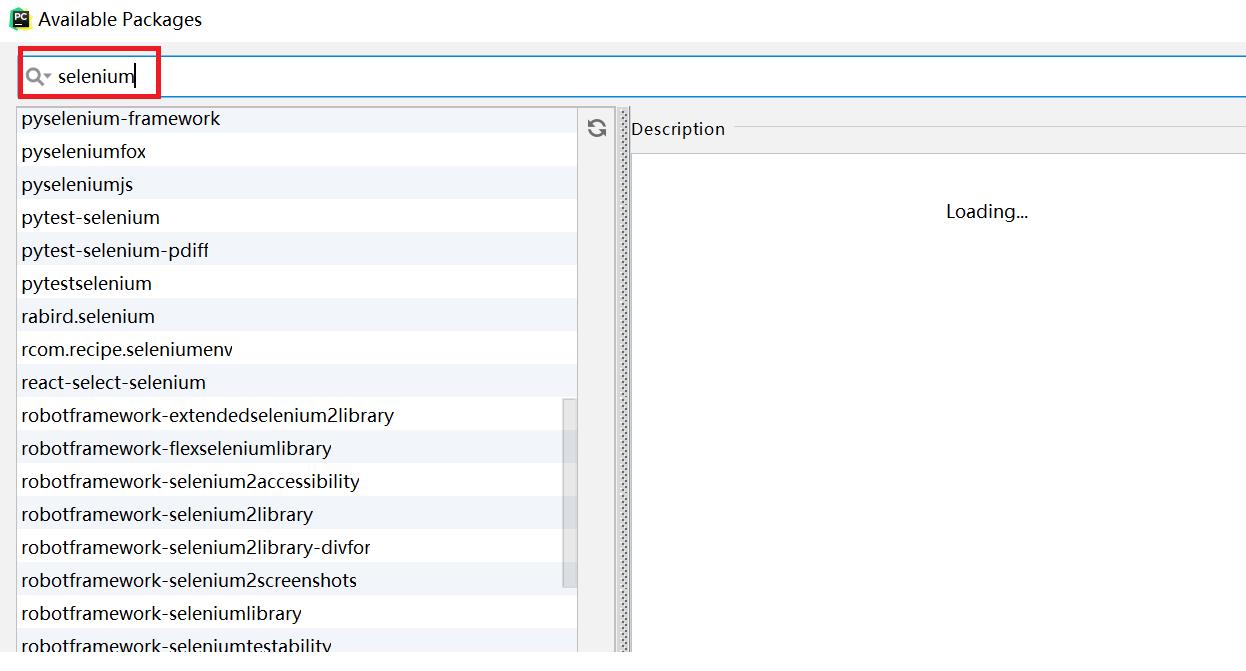Screen dimensions: 1246x671
Task: Pick robotframework-selenium2library package
Action: pos(167,515)
